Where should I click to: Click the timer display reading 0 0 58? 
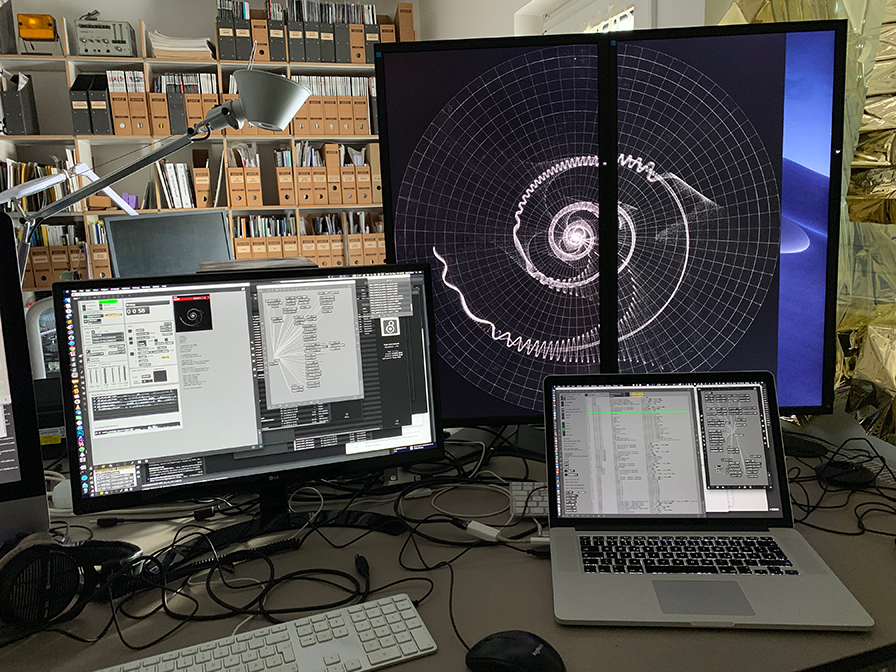pyautogui.click(x=138, y=311)
